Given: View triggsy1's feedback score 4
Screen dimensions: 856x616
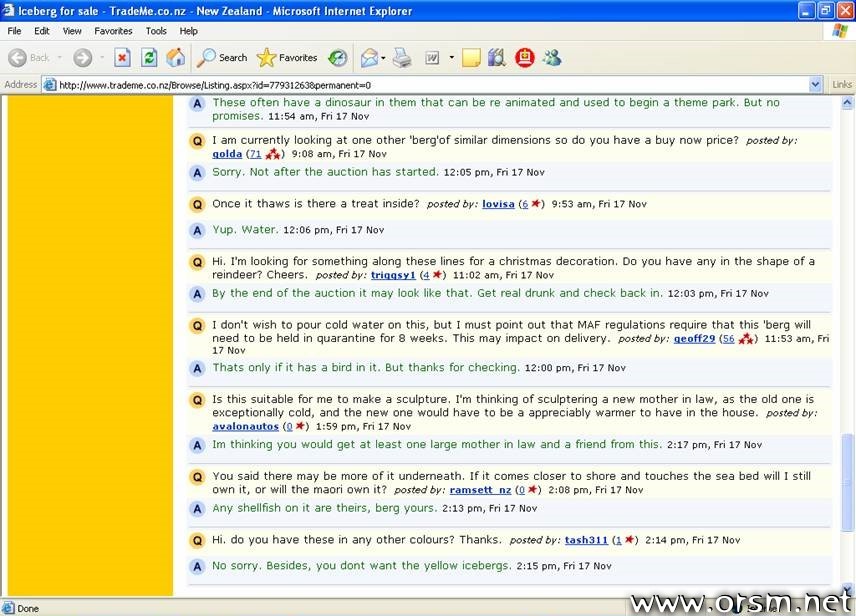Looking at the screenshot, I should click(426, 275).
